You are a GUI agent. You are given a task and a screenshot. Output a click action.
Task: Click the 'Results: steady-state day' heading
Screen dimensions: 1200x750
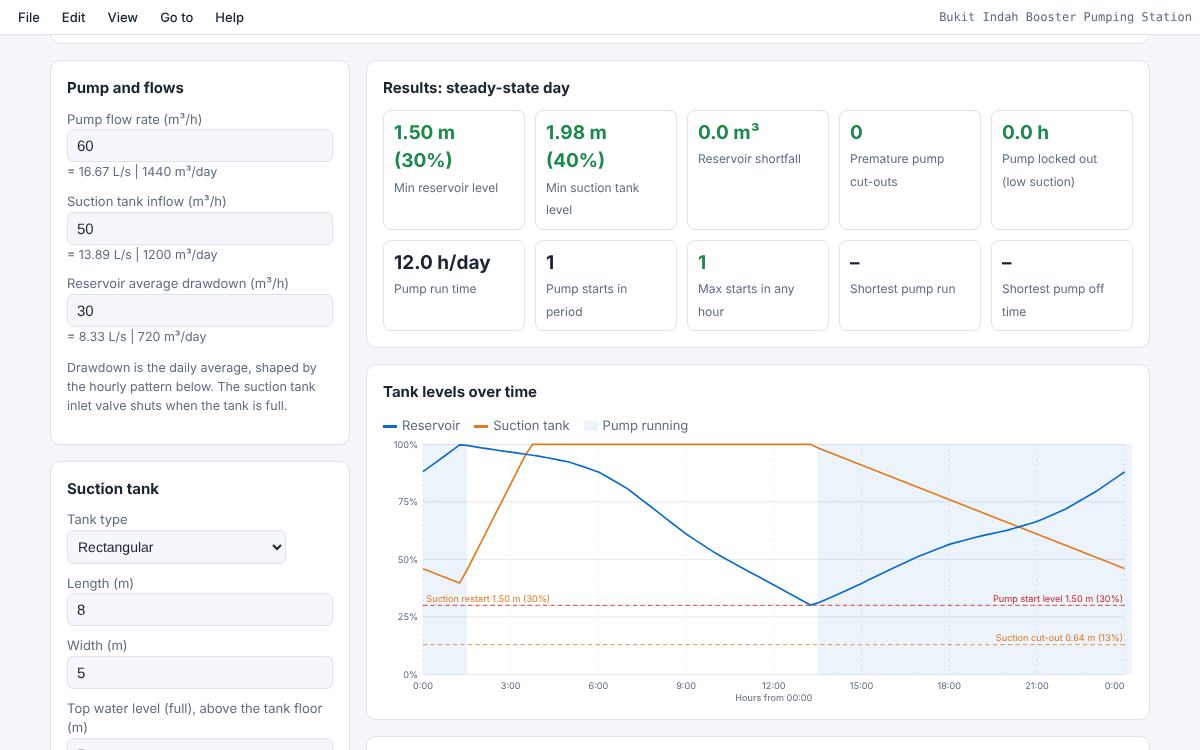coord(476,88)
